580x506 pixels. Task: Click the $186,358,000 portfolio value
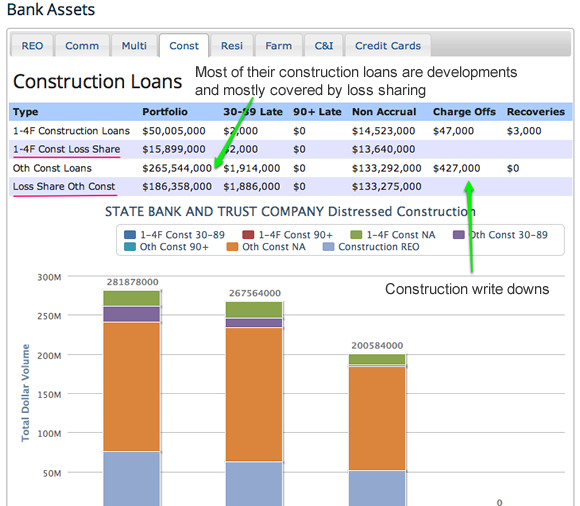[177, 186]
